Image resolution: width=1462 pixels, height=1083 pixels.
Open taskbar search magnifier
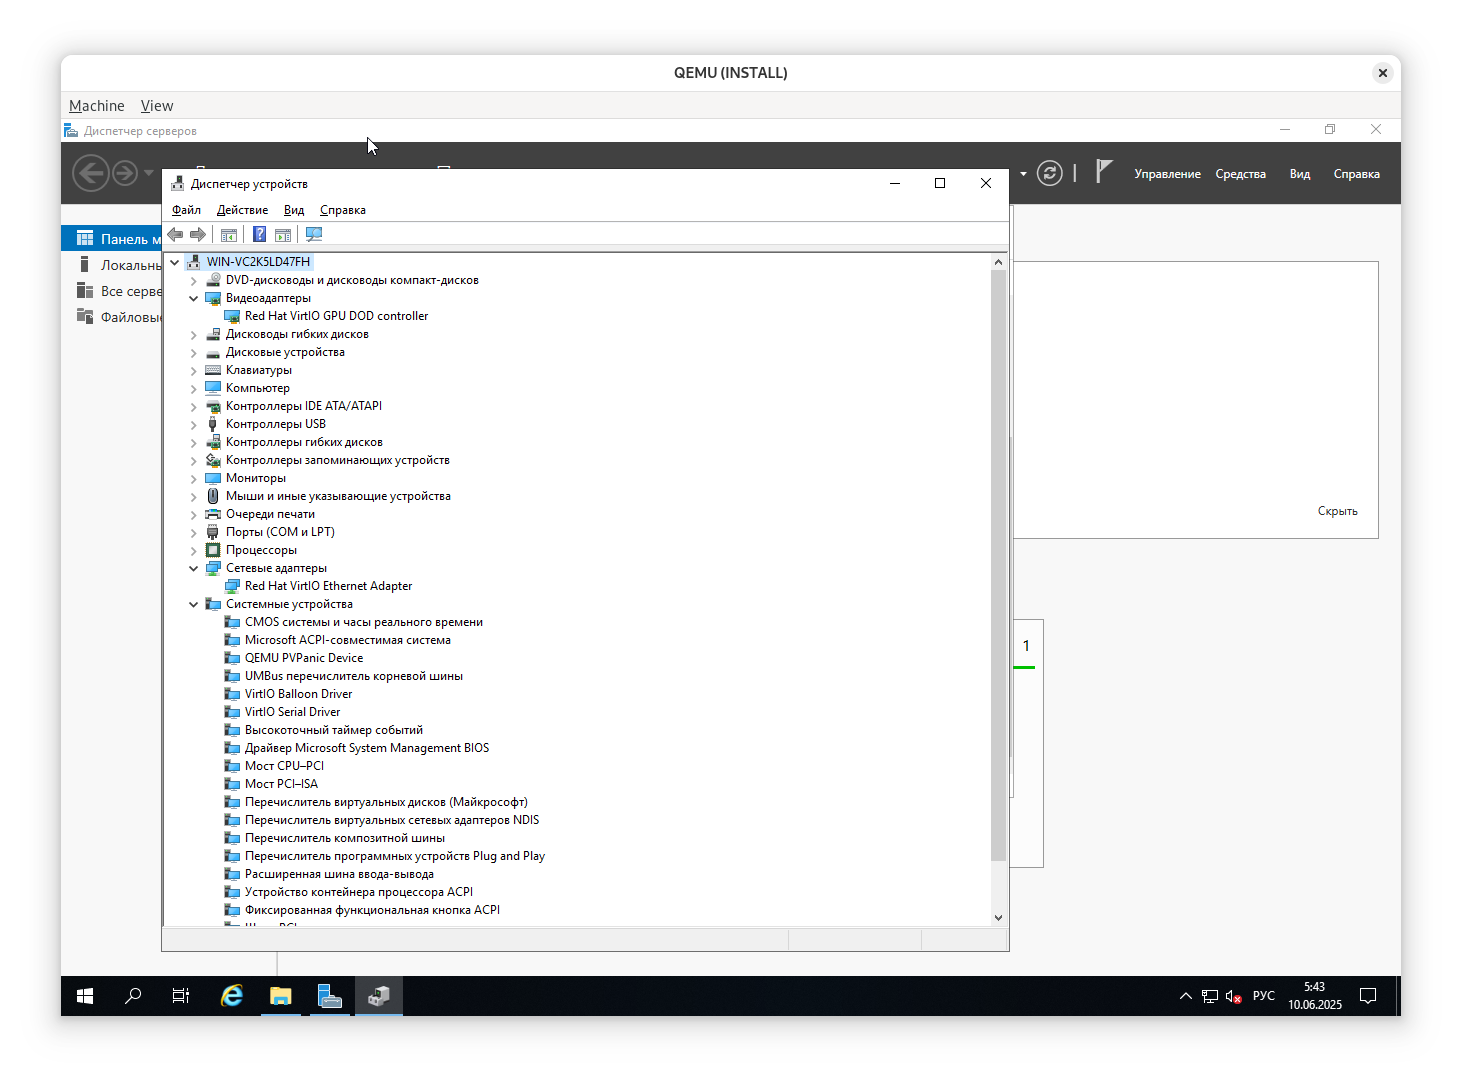133,996
